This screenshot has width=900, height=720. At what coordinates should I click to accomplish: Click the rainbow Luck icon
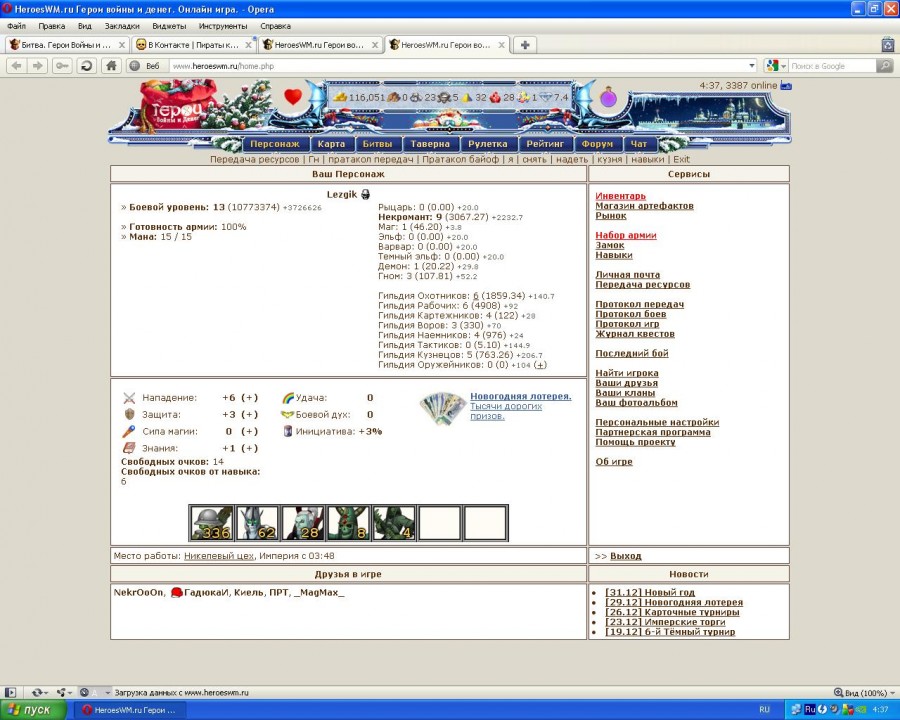[x=288, y=397]
